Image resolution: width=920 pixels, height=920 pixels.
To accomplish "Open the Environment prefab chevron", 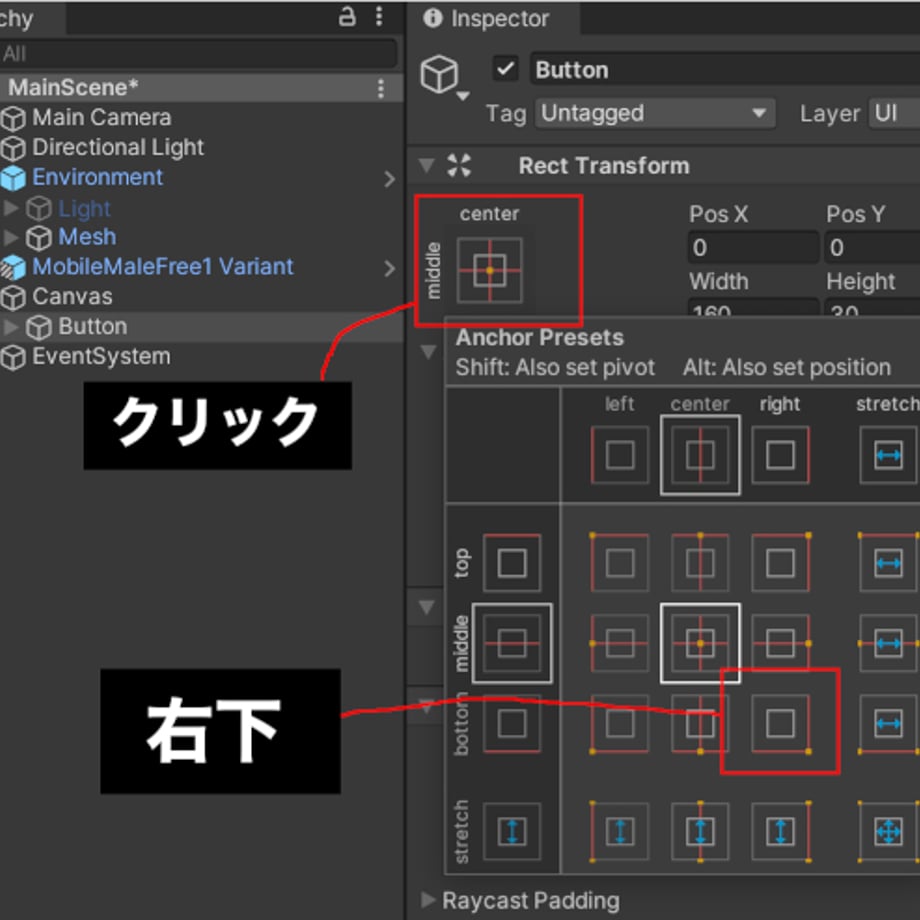I will tap(389, 178).
